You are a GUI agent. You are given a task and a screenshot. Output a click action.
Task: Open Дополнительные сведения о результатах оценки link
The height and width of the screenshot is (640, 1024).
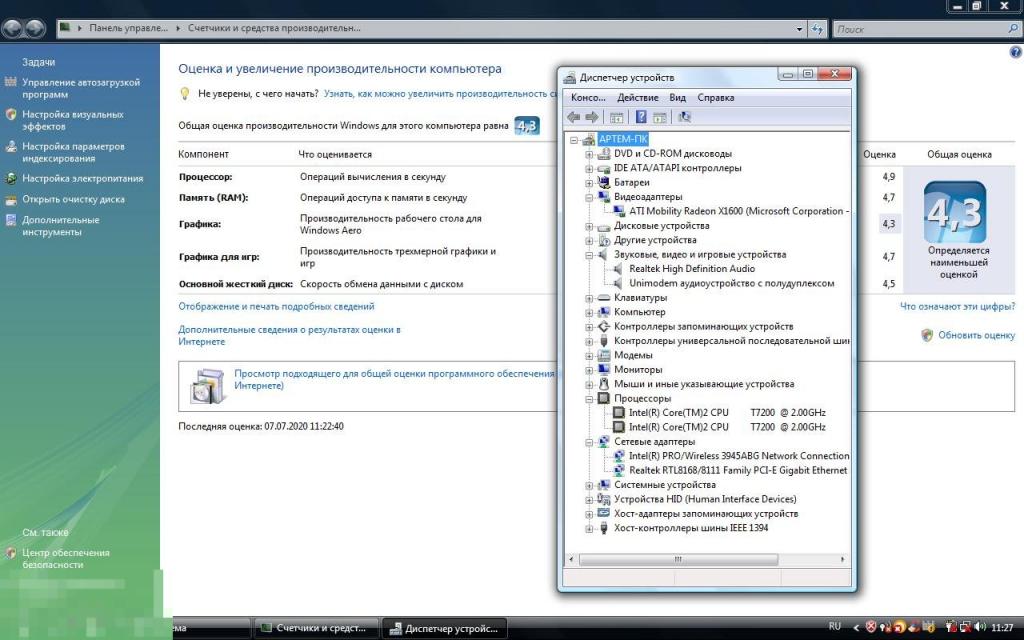click(289, 336)
